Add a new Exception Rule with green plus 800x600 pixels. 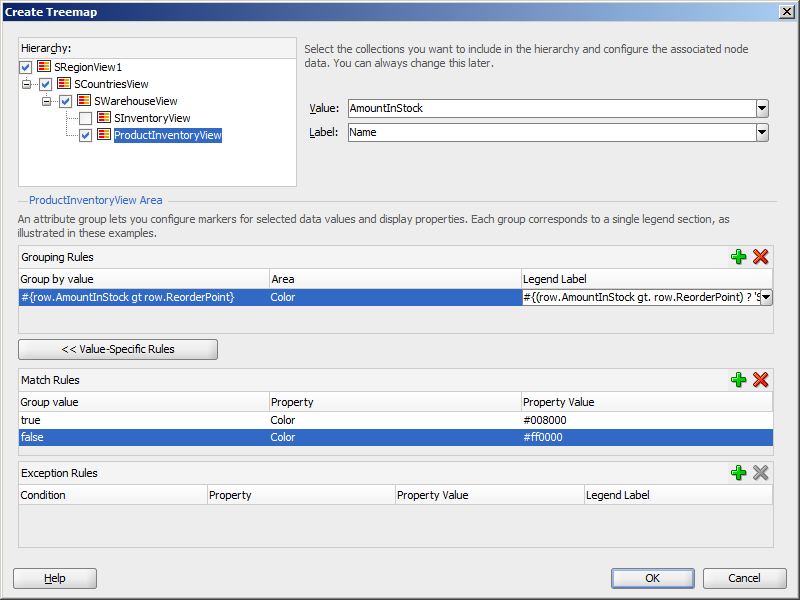[738, 473]
